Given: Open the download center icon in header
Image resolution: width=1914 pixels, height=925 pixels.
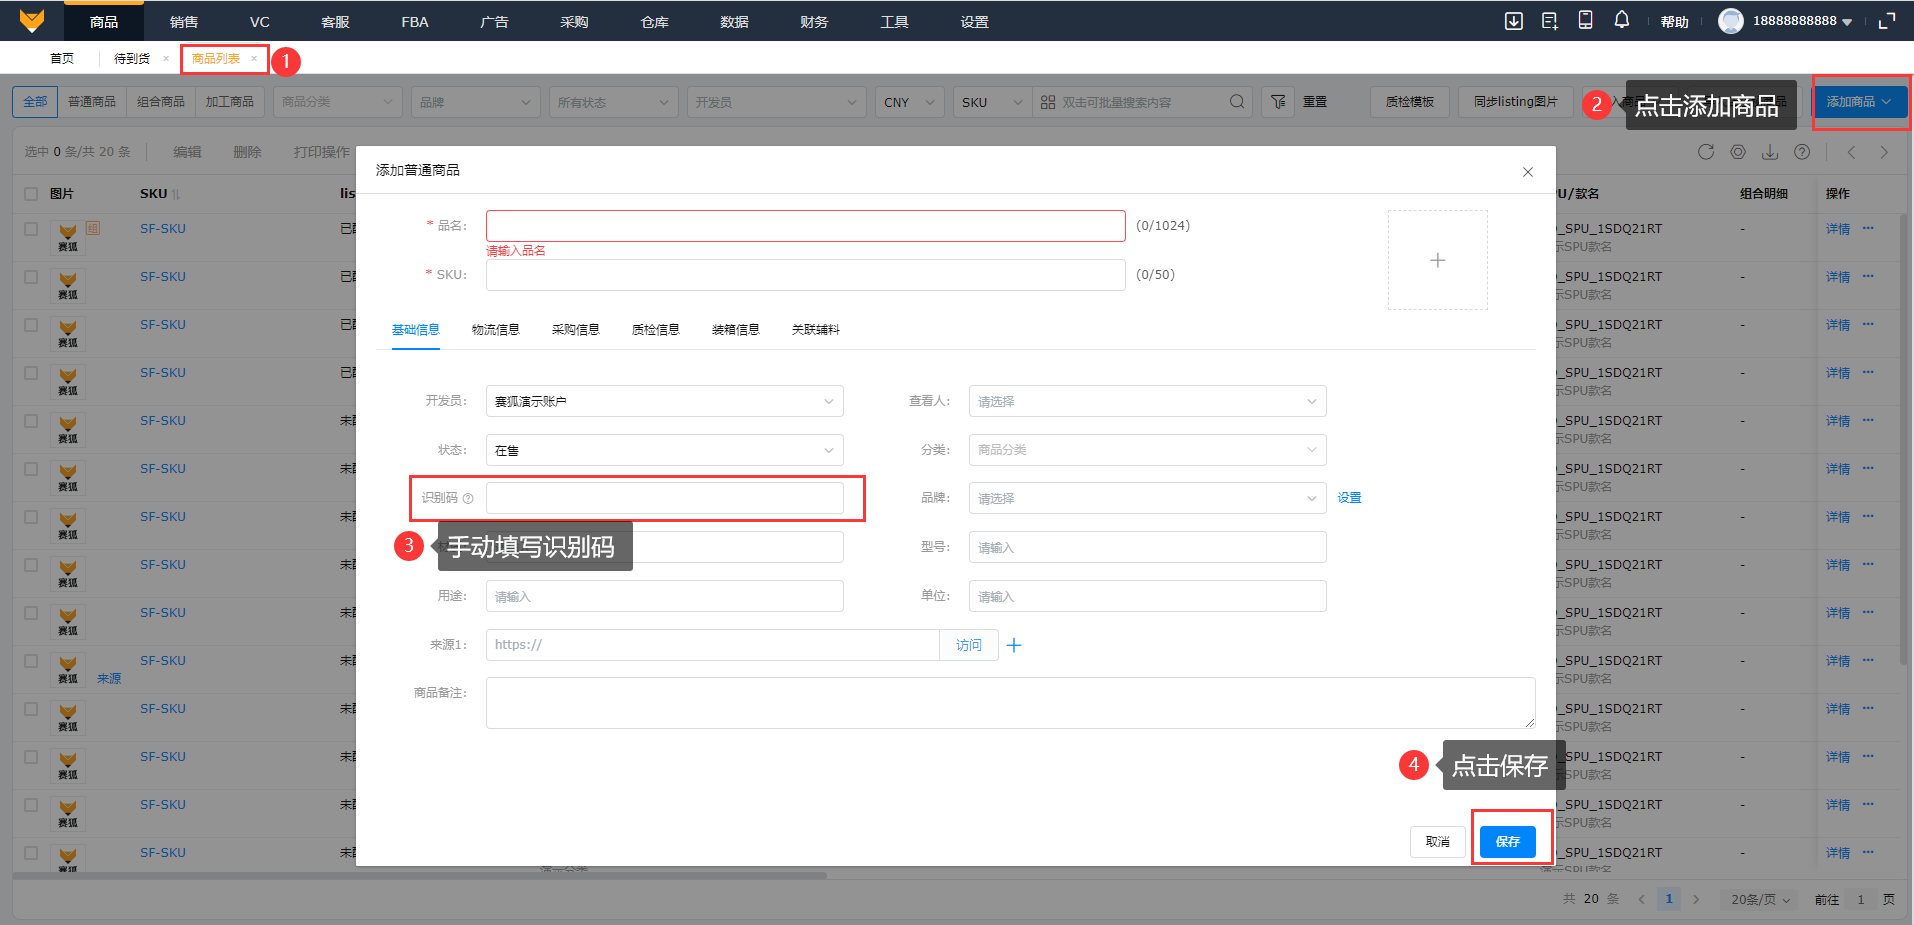Looking at the screenshot, I should (1514, 21).
